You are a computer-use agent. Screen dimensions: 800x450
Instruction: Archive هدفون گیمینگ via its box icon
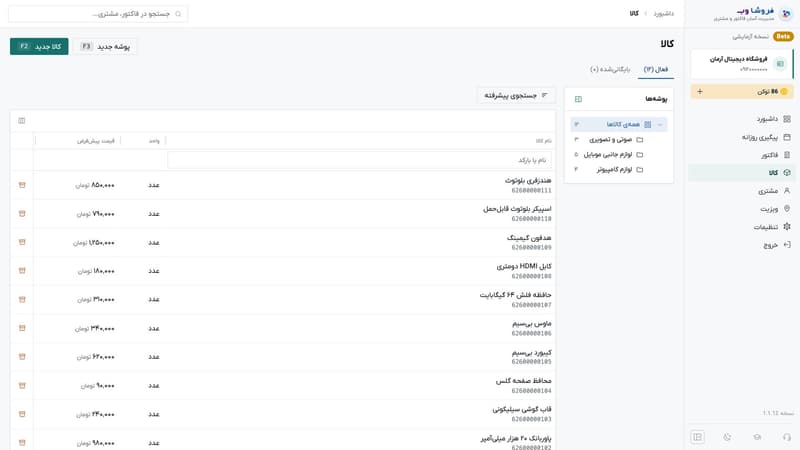point(22,242)
